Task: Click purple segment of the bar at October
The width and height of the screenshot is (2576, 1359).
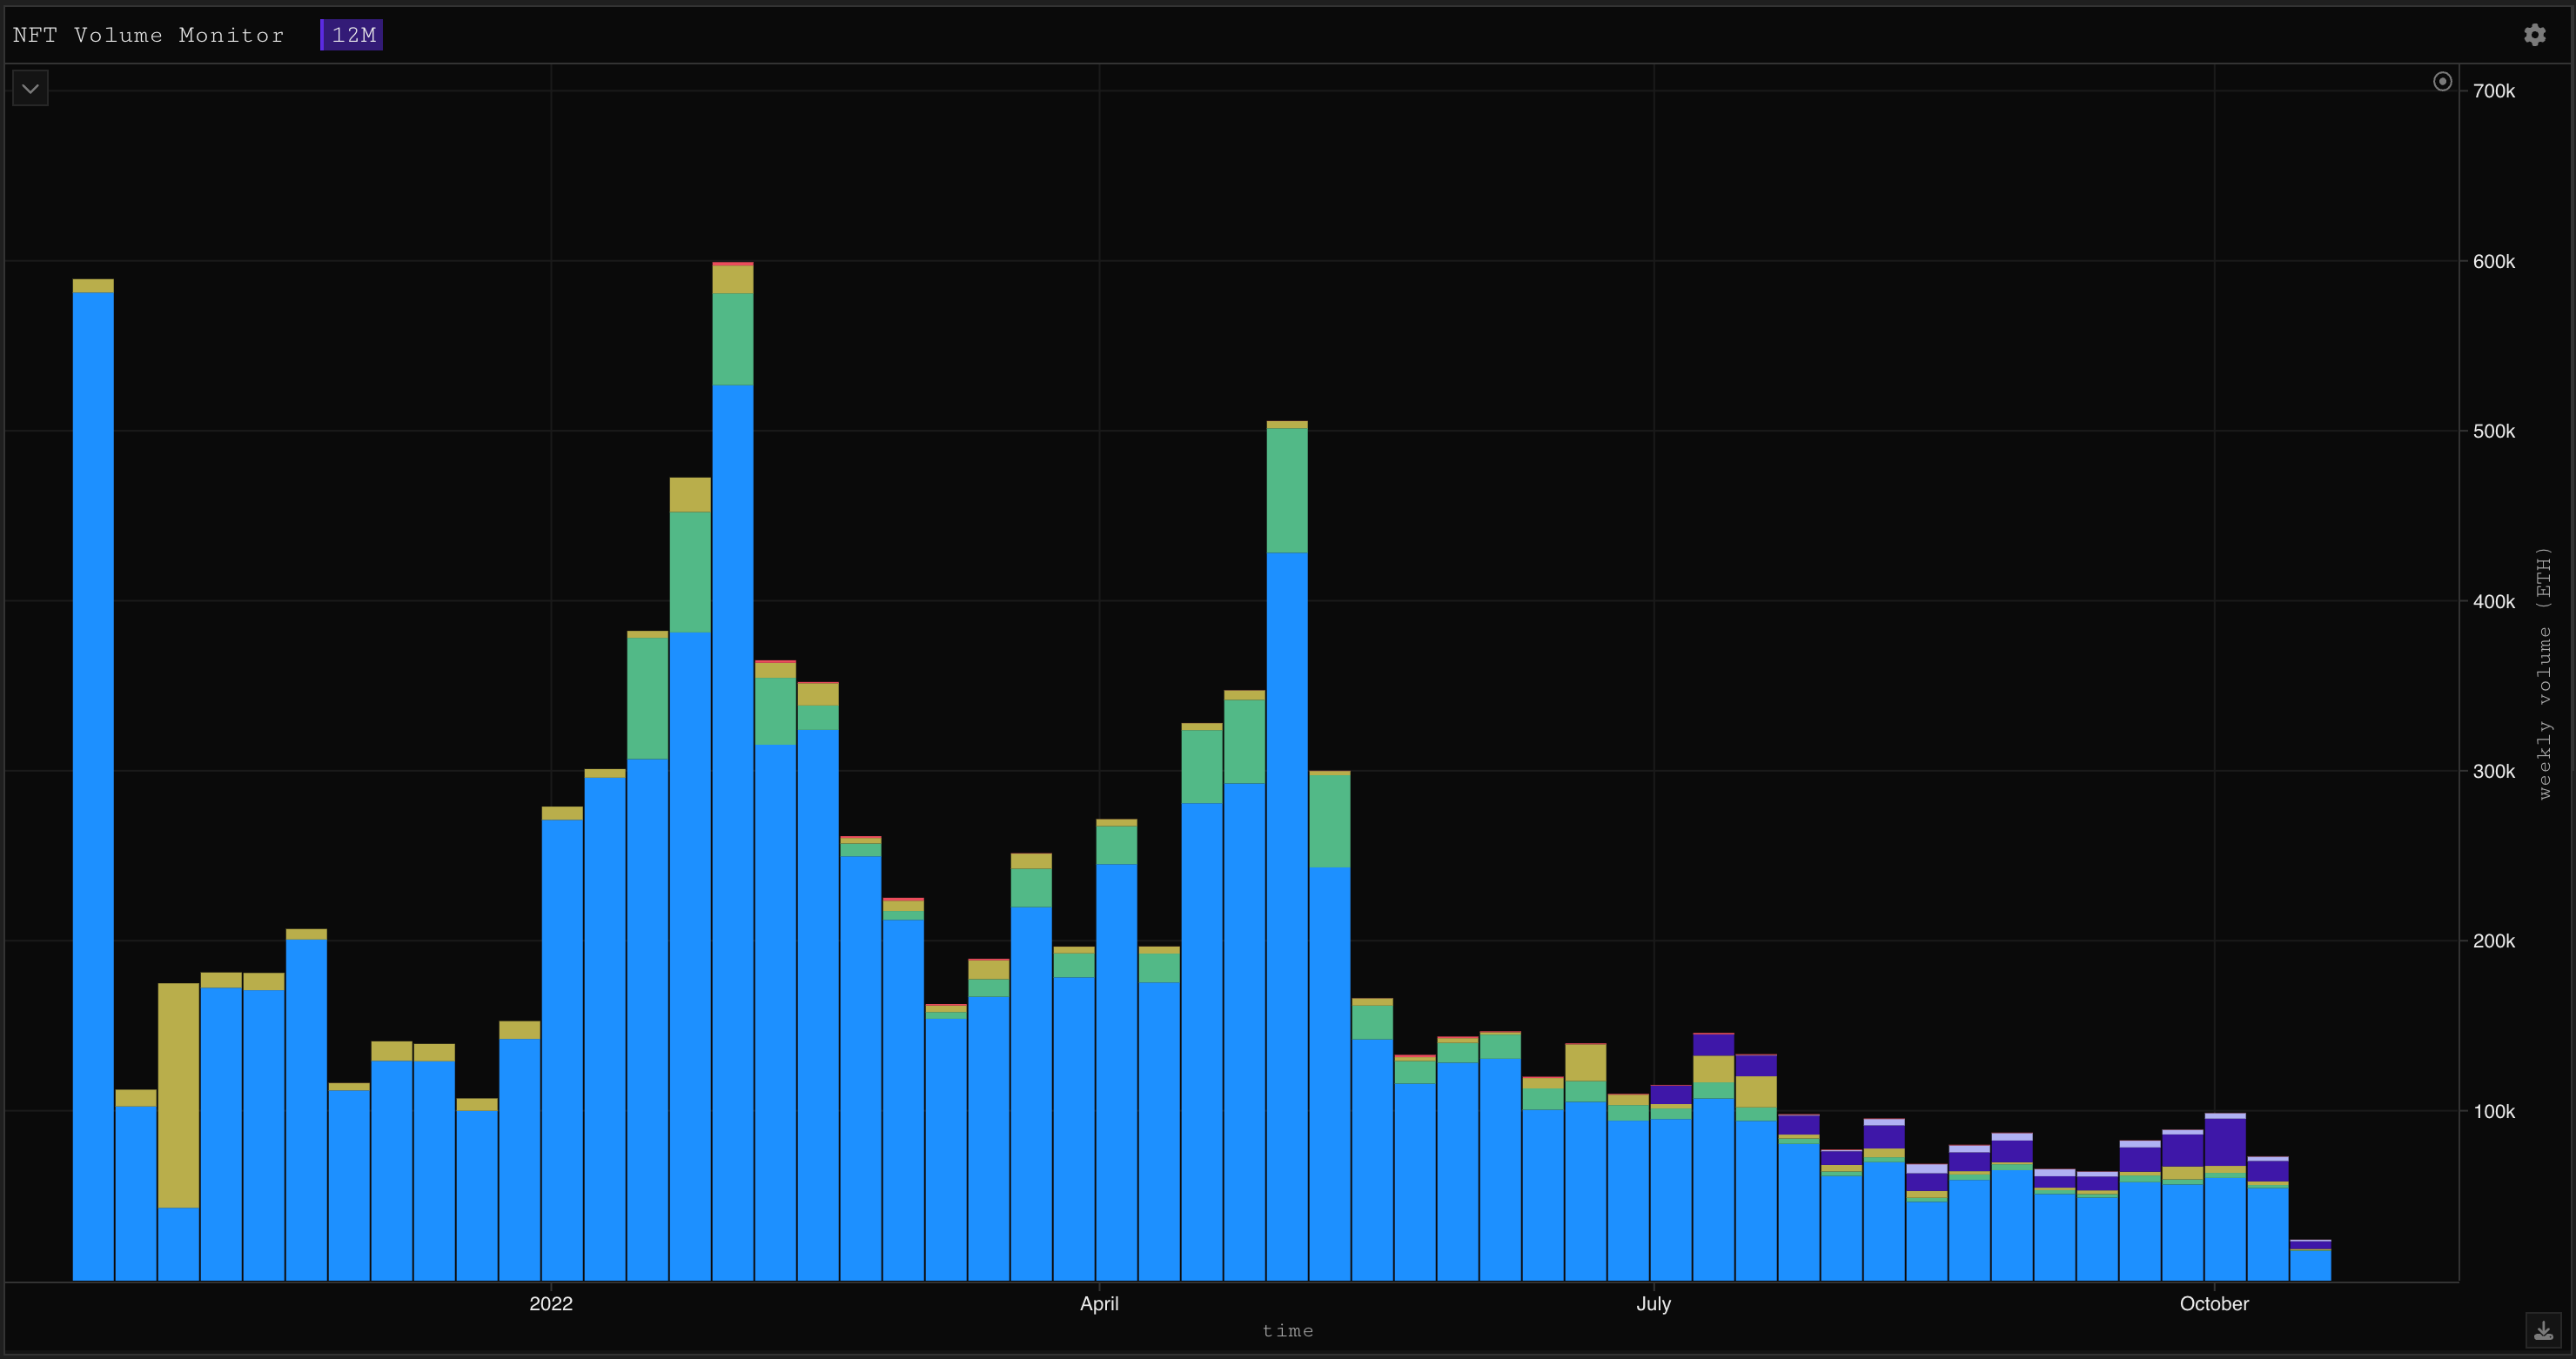Action: [x=2225, y=1142]
